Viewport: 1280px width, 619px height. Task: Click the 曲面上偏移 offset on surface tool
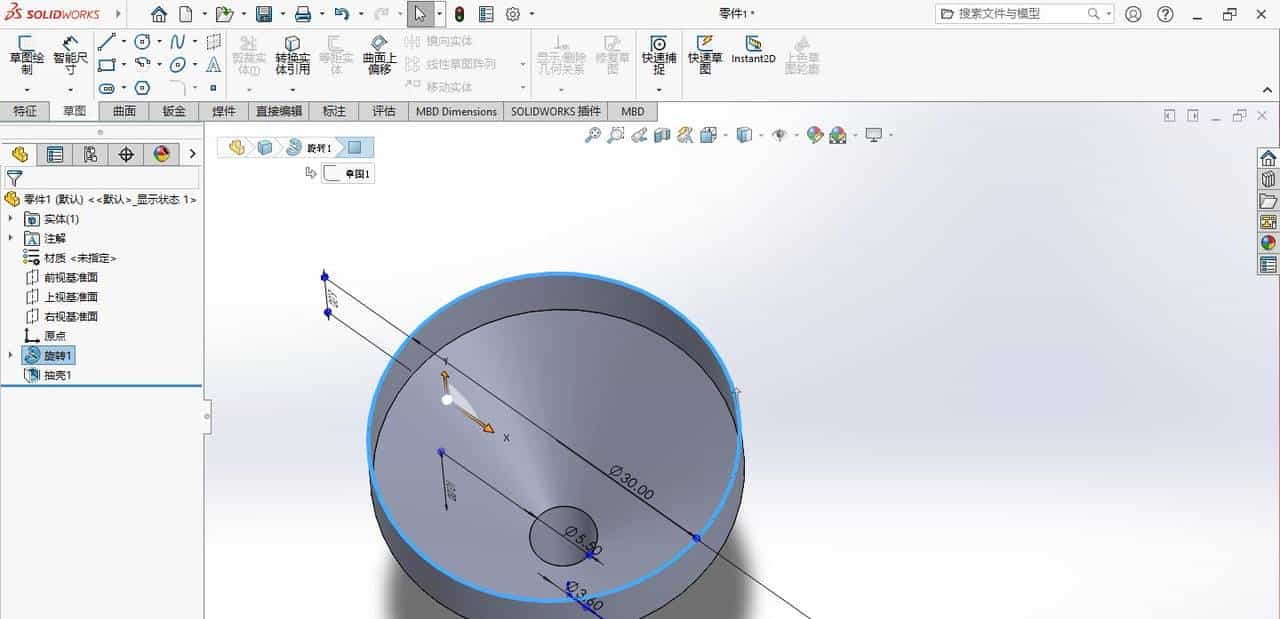pos(380,58)
